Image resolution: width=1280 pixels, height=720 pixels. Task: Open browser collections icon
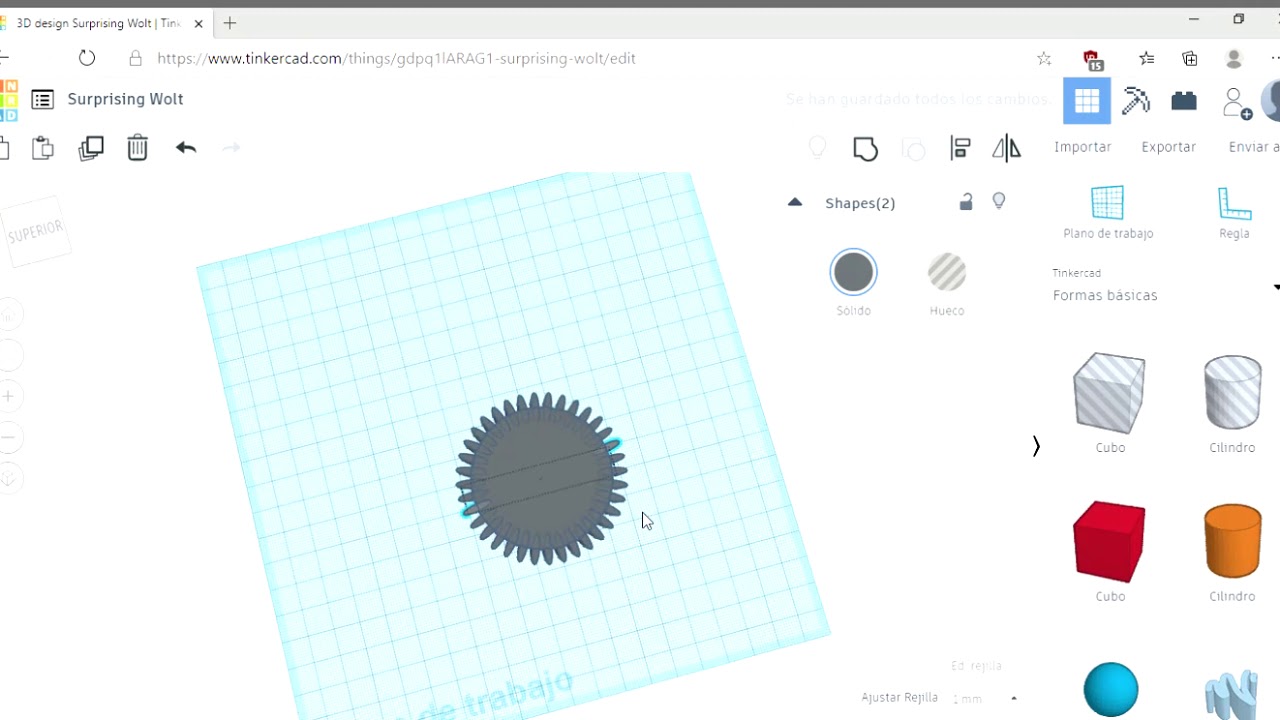[1190, 59]
